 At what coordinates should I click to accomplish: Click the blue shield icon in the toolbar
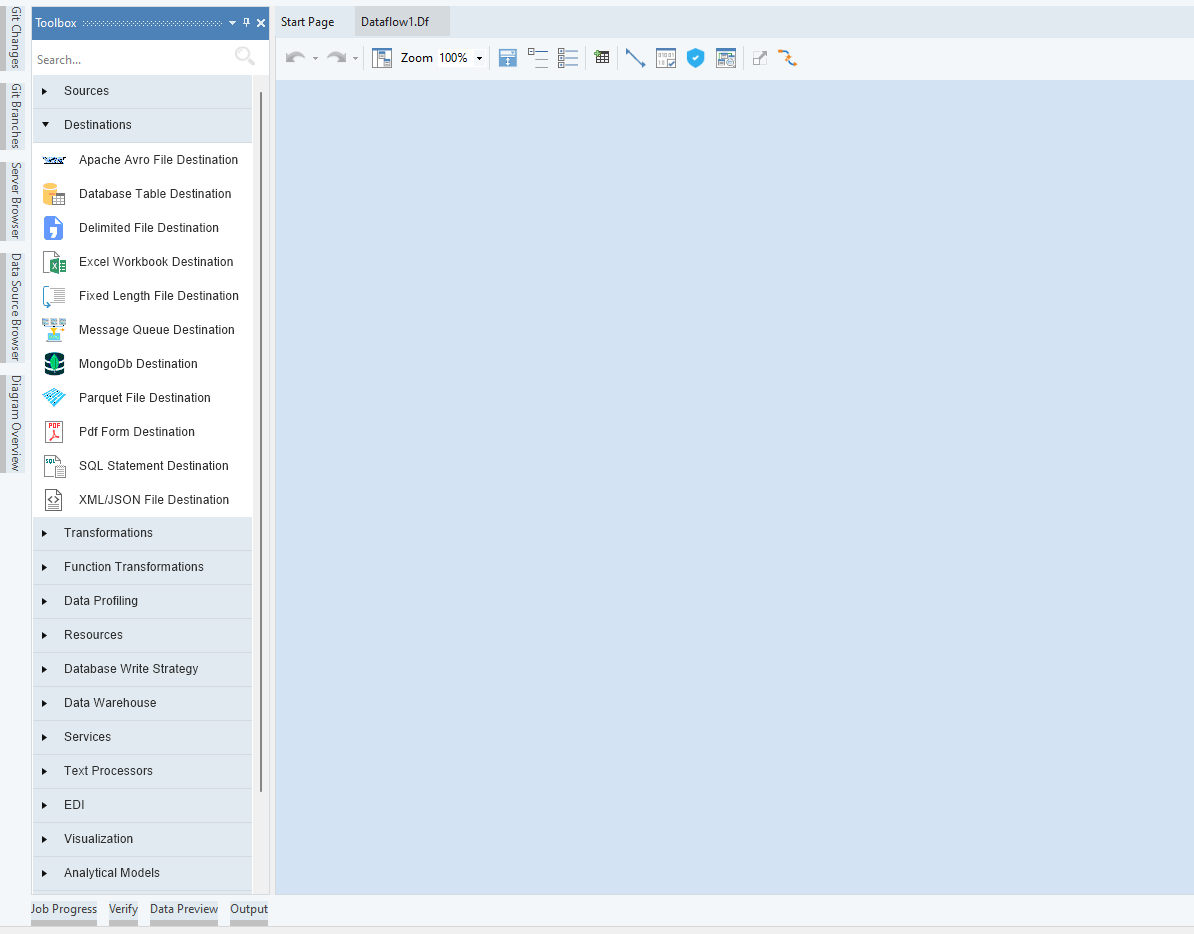point(695,58)
